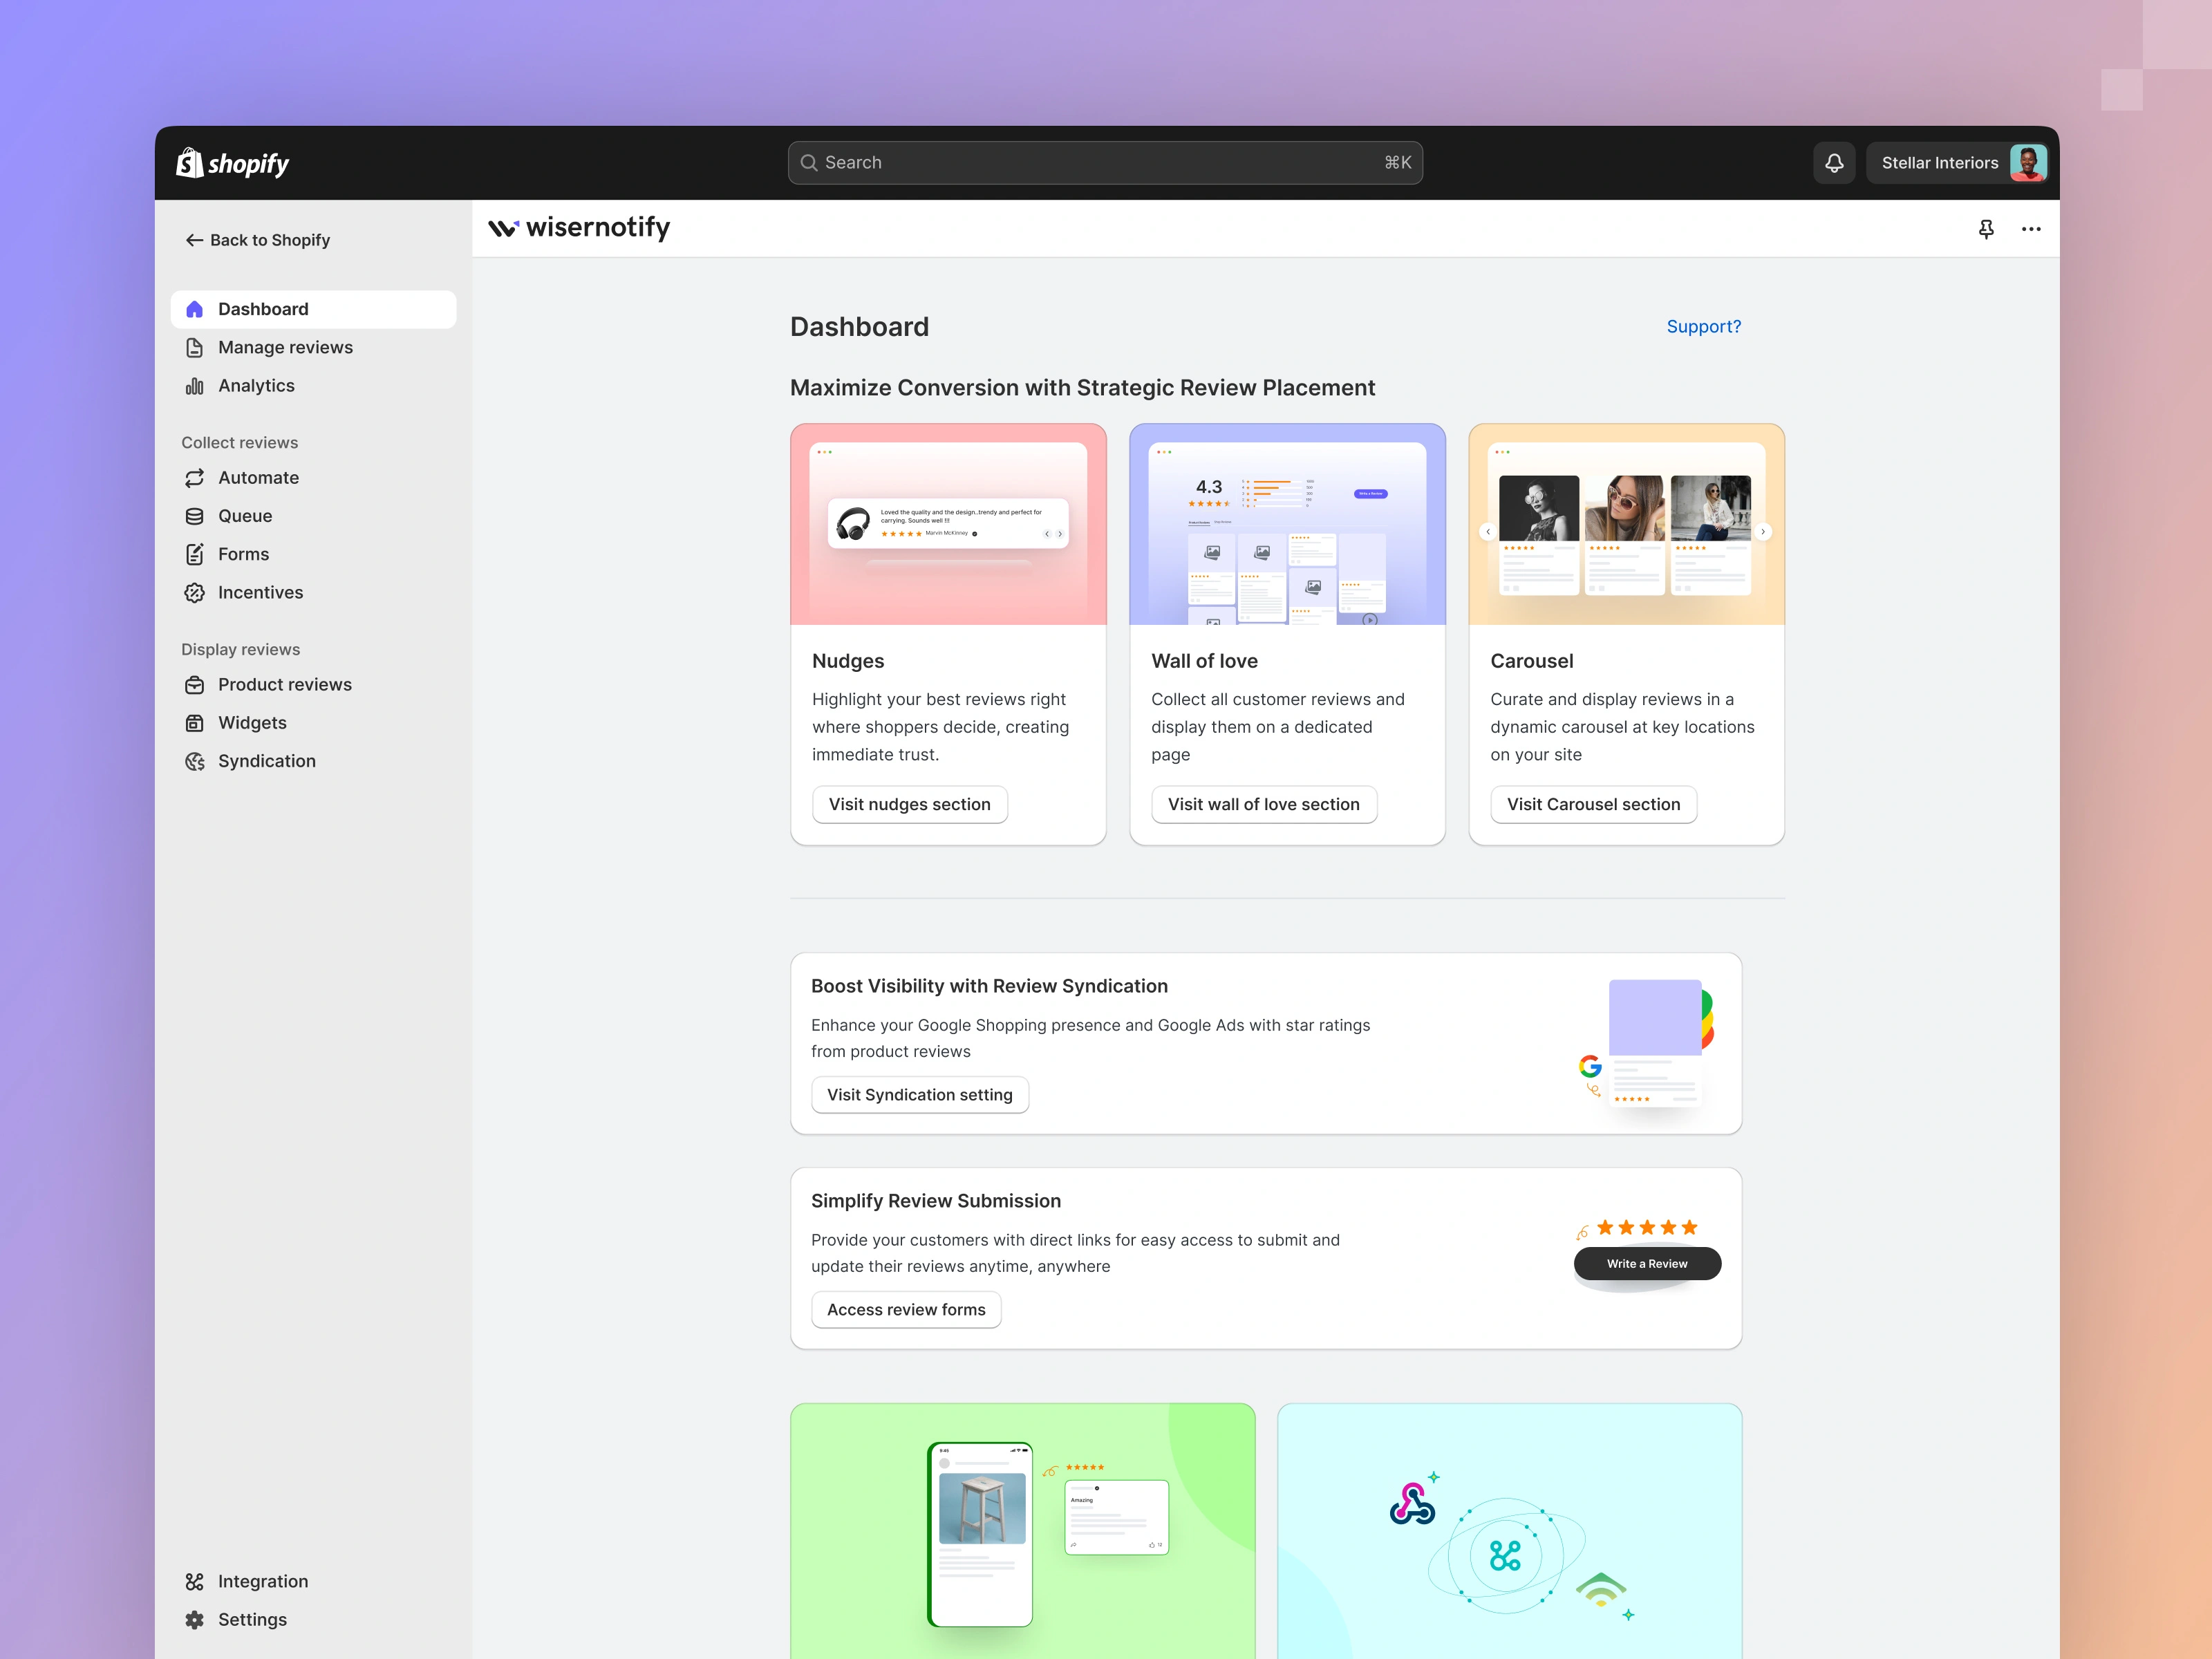Click Visit nudges section button
The image size is (2212, 1659).
[x=909, y=805]
